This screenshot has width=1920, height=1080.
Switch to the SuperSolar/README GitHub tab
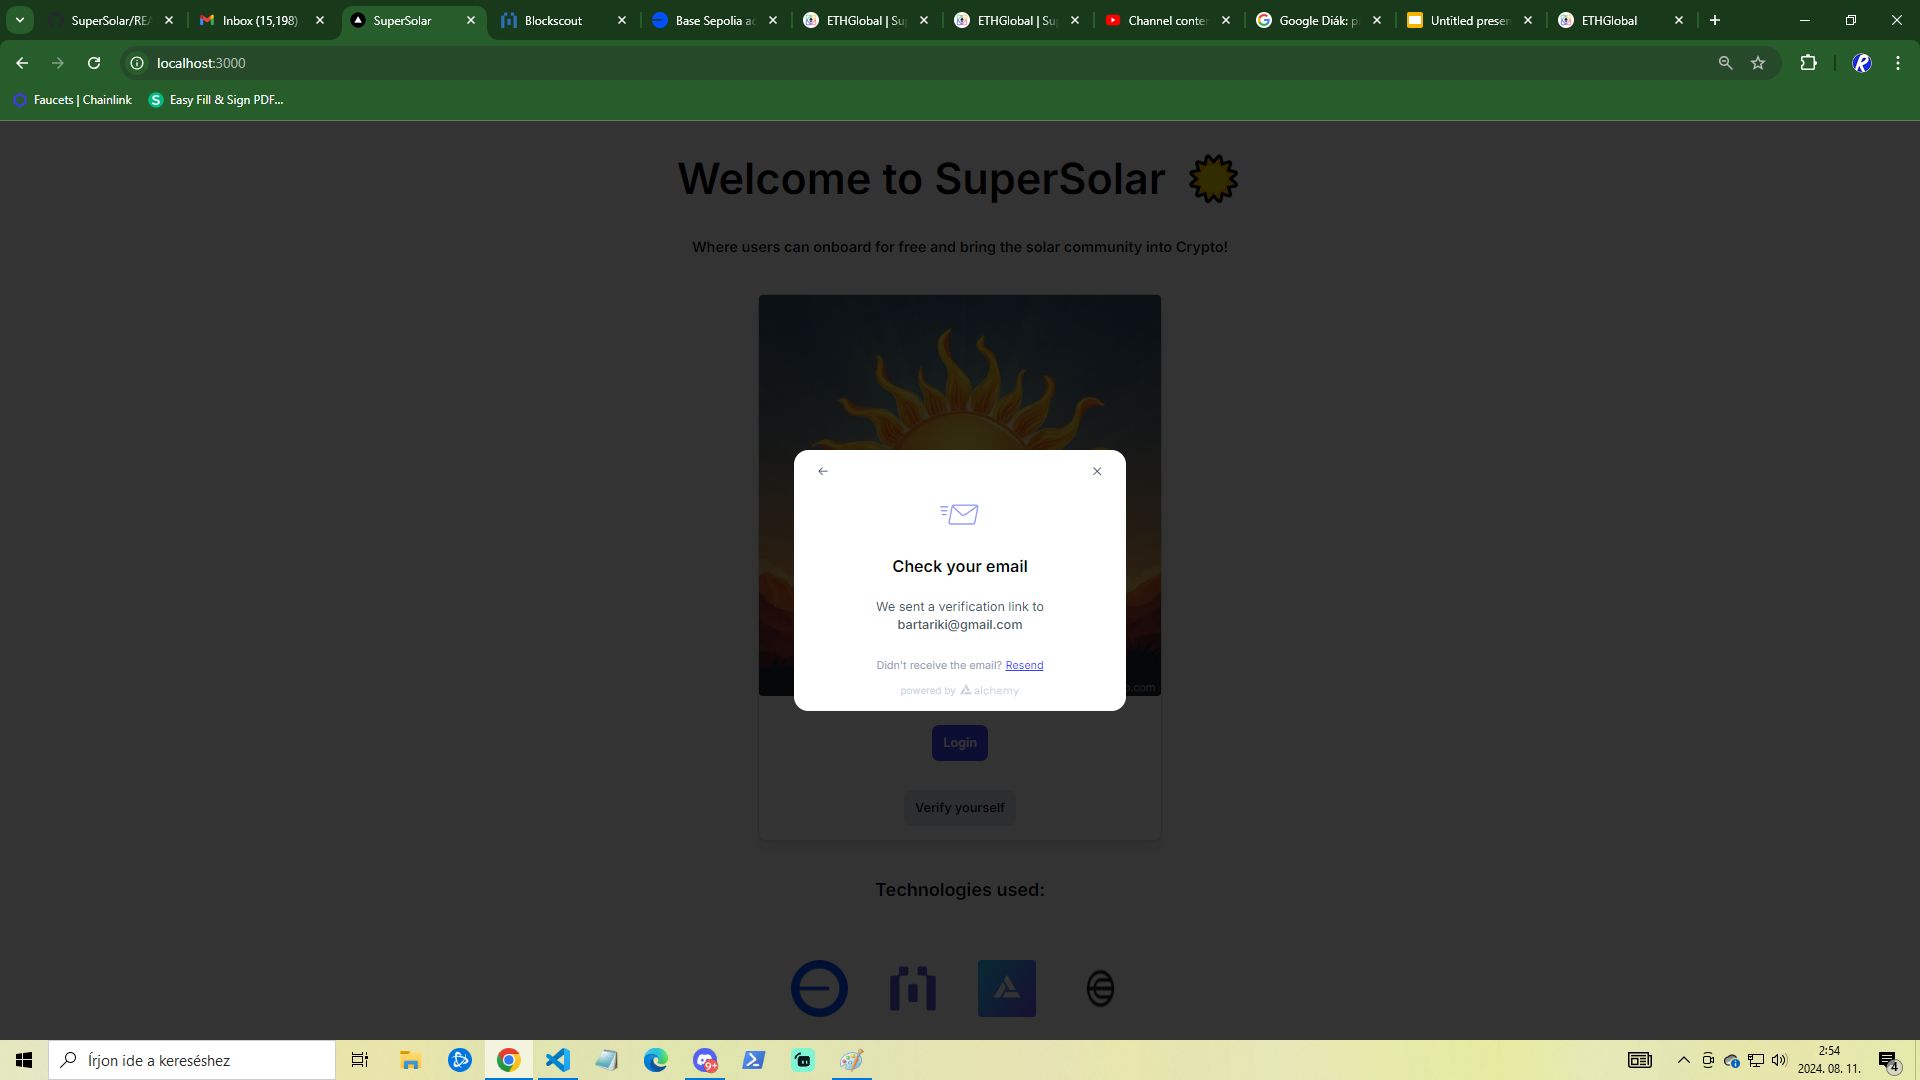[x=111, y=20]
